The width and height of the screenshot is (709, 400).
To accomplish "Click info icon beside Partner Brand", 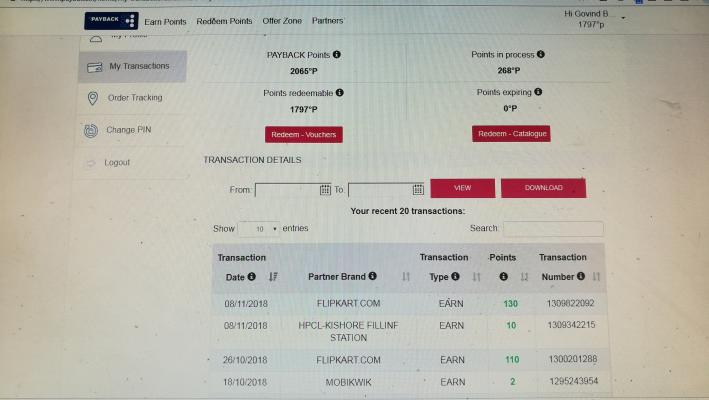I will tap(372, 276).
